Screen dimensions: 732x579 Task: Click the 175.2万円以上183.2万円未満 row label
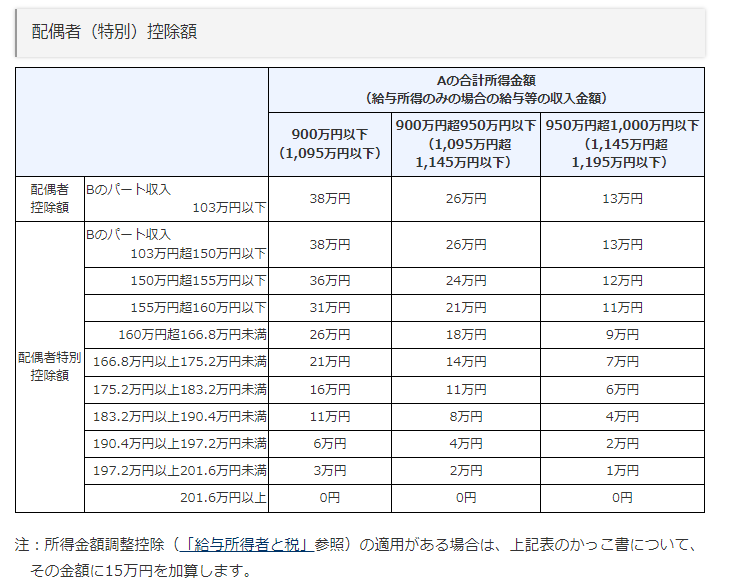click(x=176, y=389)
